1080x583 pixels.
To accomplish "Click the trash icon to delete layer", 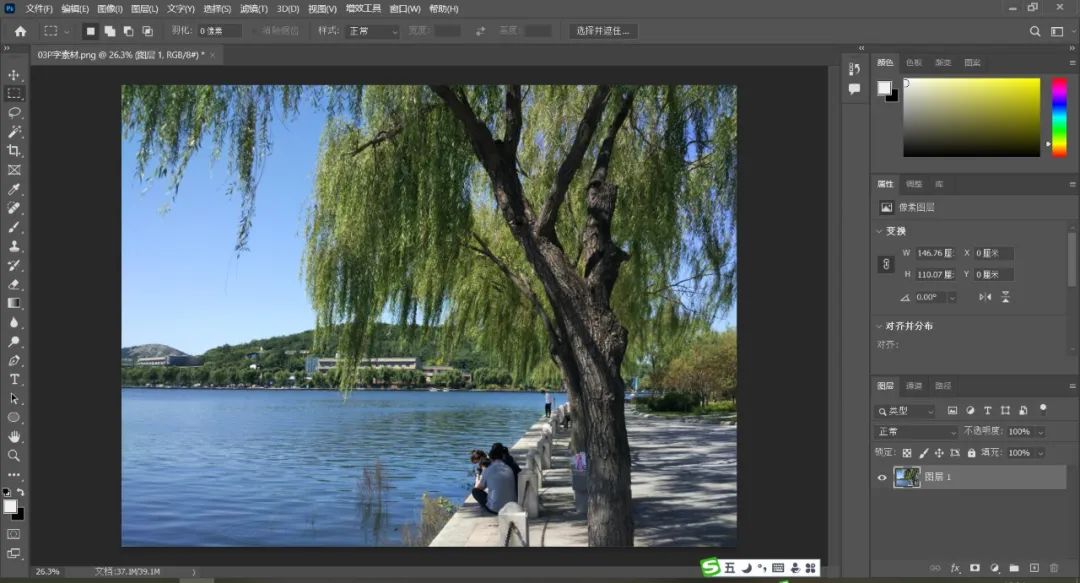I will [1054, 568].
